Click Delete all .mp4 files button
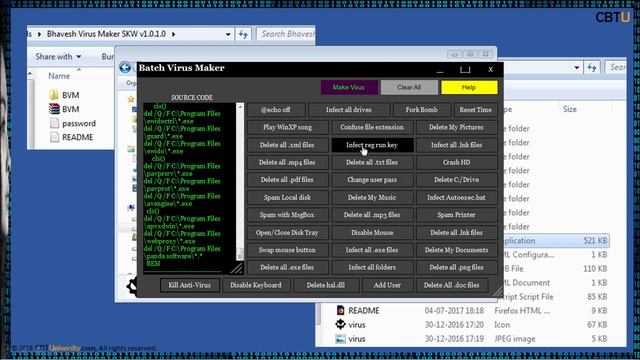This screenshot has width=640, height=360. (x=287, y=162)
